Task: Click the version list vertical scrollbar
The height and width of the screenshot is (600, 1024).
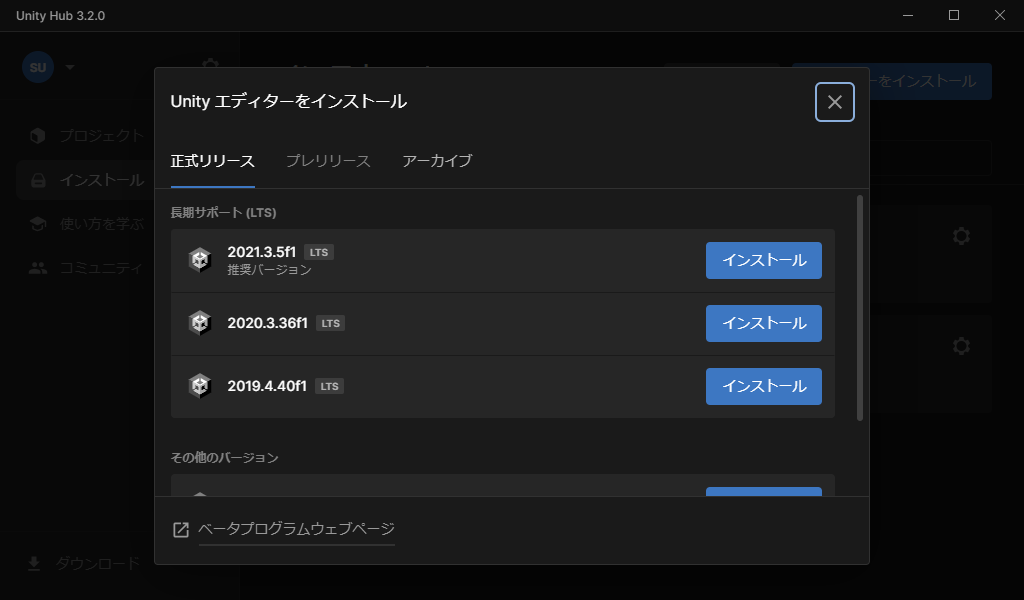Action: pyautogui.click(x=860, y=308)
